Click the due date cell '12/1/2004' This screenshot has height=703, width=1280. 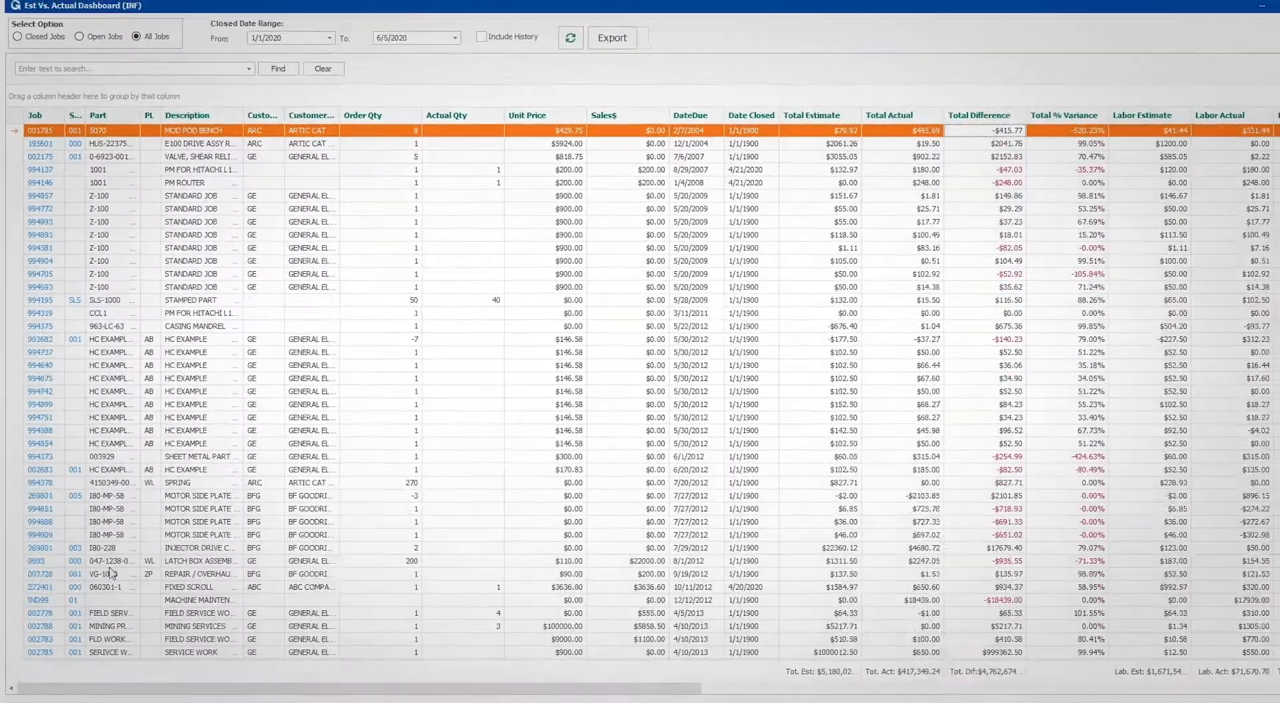(697, 144)
